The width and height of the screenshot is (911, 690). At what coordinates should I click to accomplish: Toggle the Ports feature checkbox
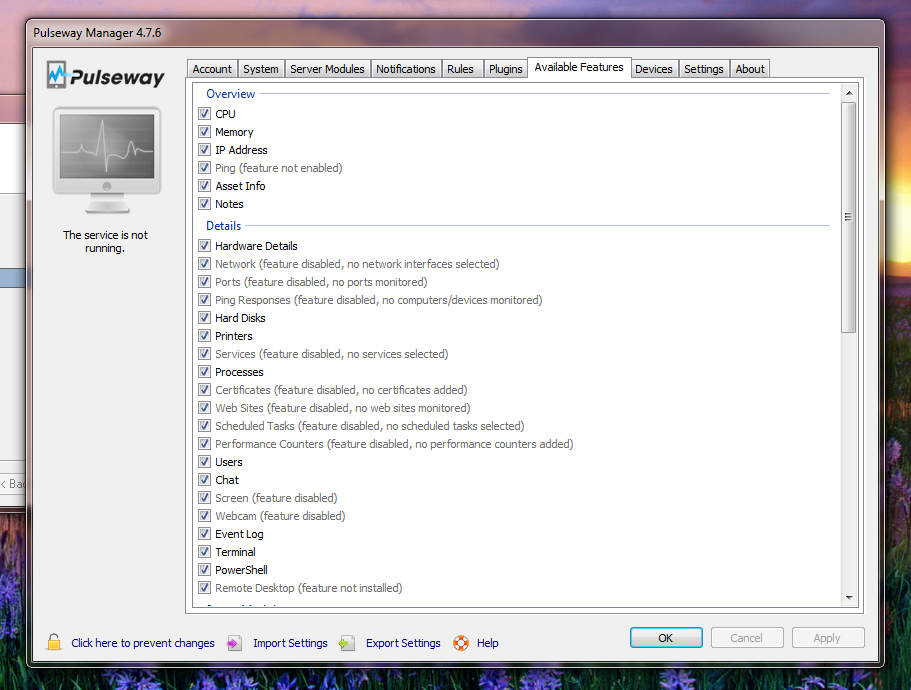[x=204, y=282]
